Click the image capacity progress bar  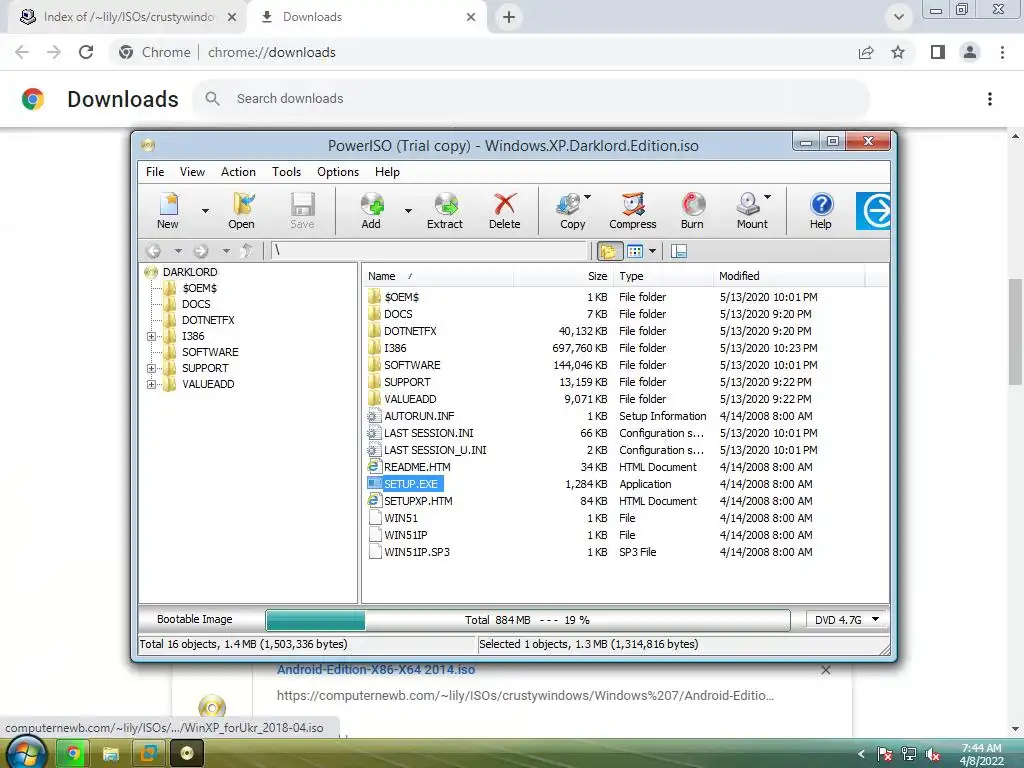528,620
